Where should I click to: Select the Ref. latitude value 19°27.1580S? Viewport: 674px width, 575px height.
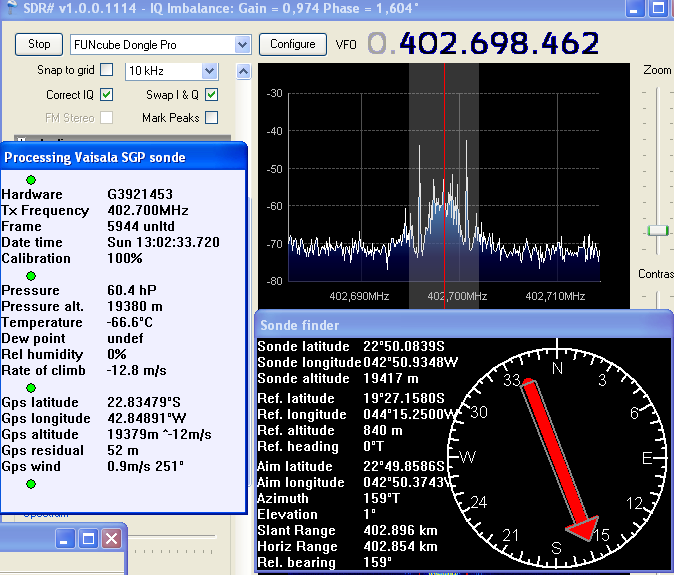point(404,398)
